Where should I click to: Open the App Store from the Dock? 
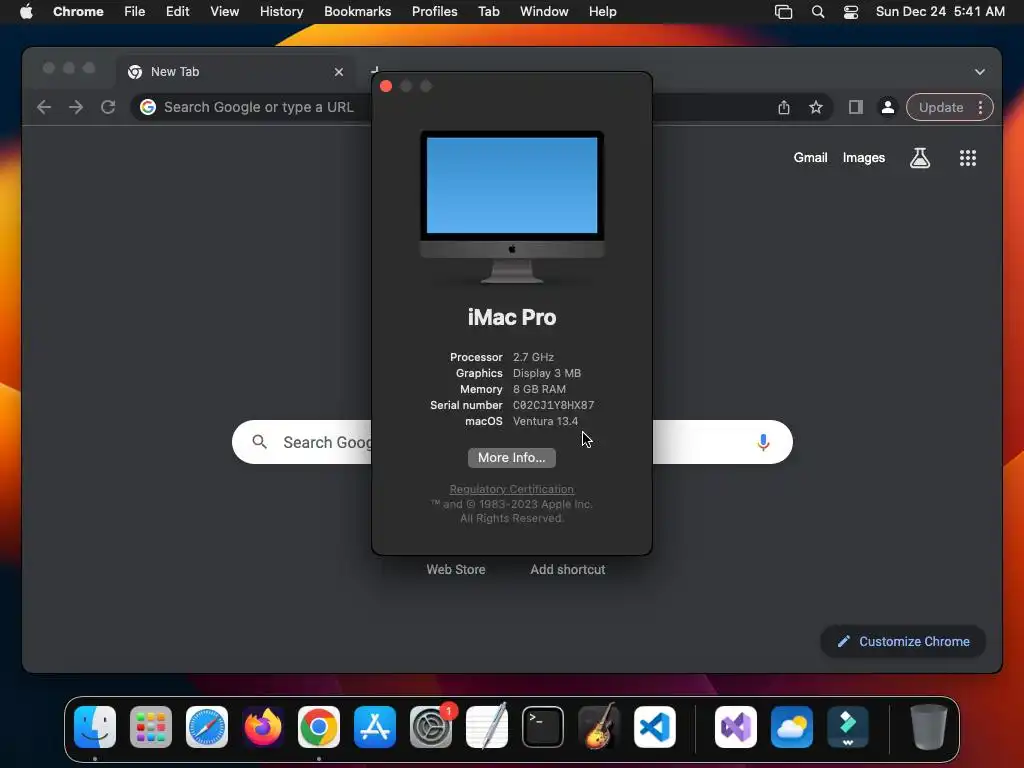375,727
